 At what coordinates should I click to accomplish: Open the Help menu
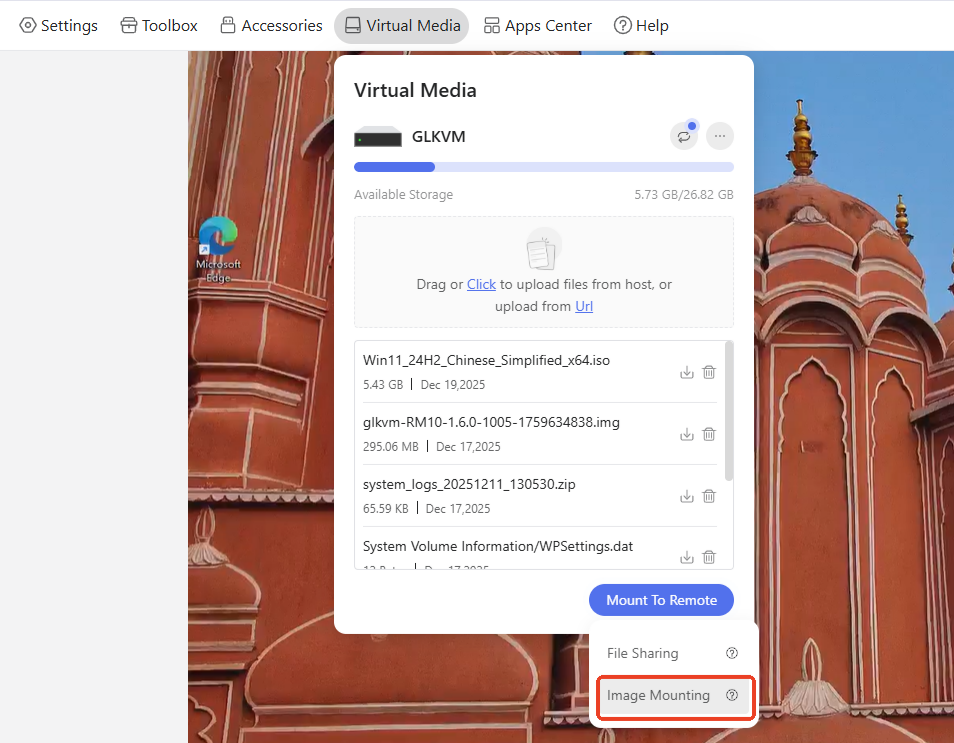[641, 25]
